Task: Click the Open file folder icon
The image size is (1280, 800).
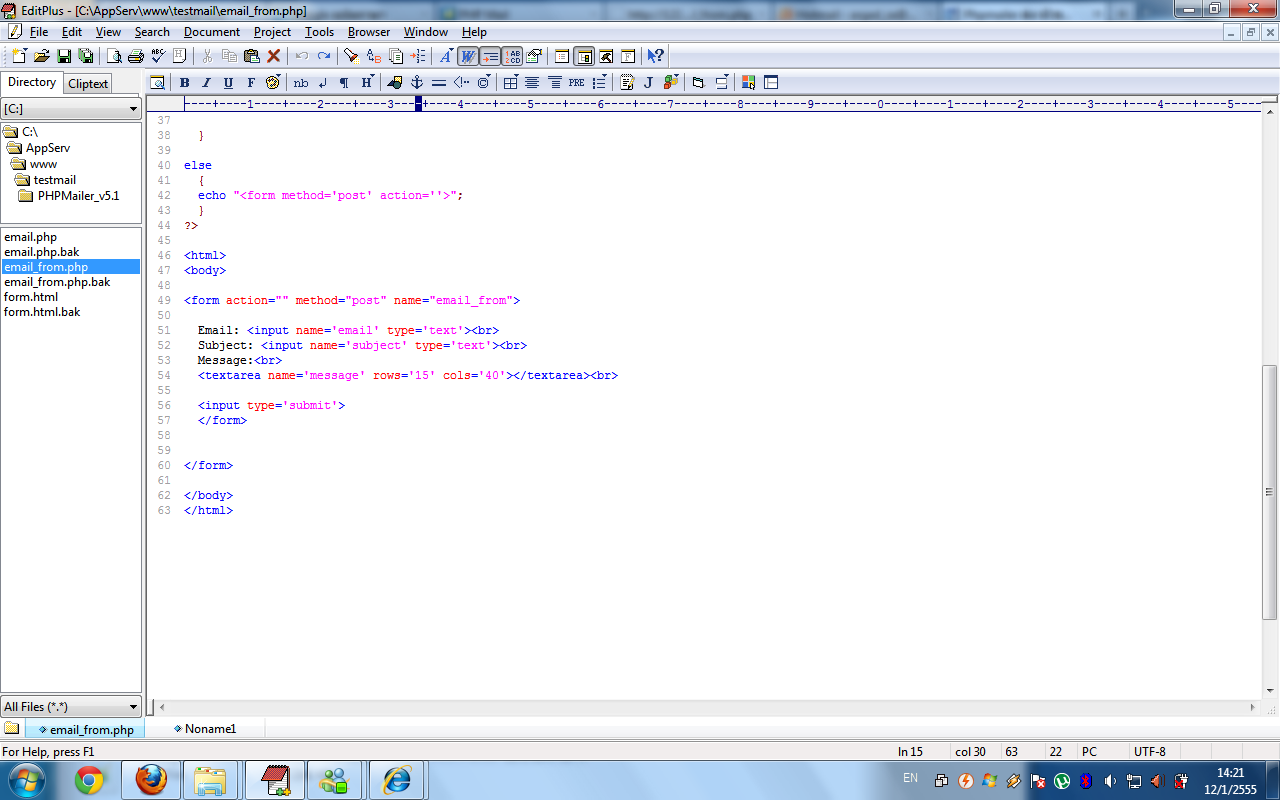Action: tap(42, 56)
